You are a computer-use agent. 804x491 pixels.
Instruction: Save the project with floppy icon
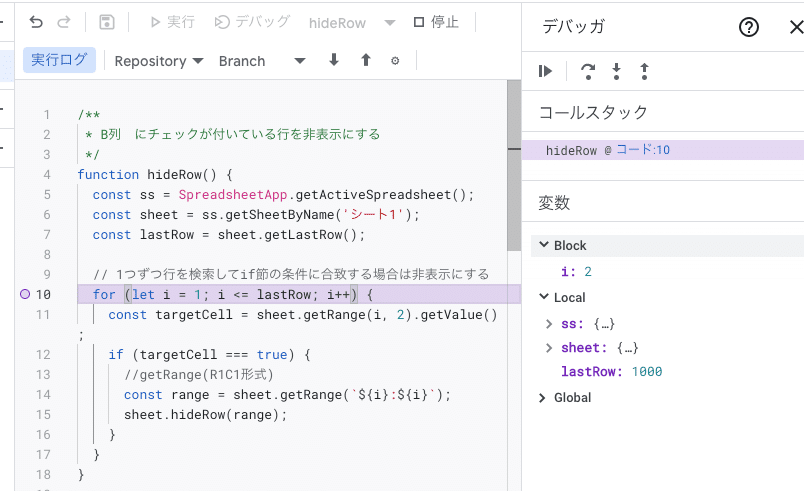pos(107,22)
